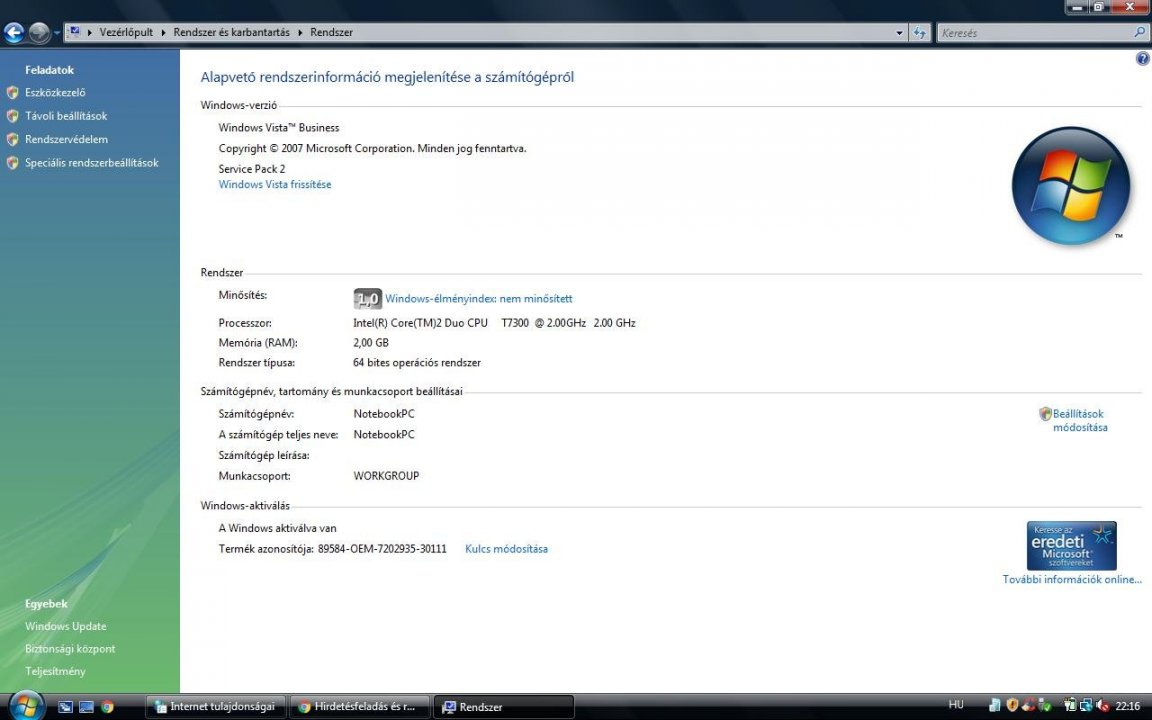
Task: Click shield icon beside Eszközkezelő
Action: [x=12, y=93]
